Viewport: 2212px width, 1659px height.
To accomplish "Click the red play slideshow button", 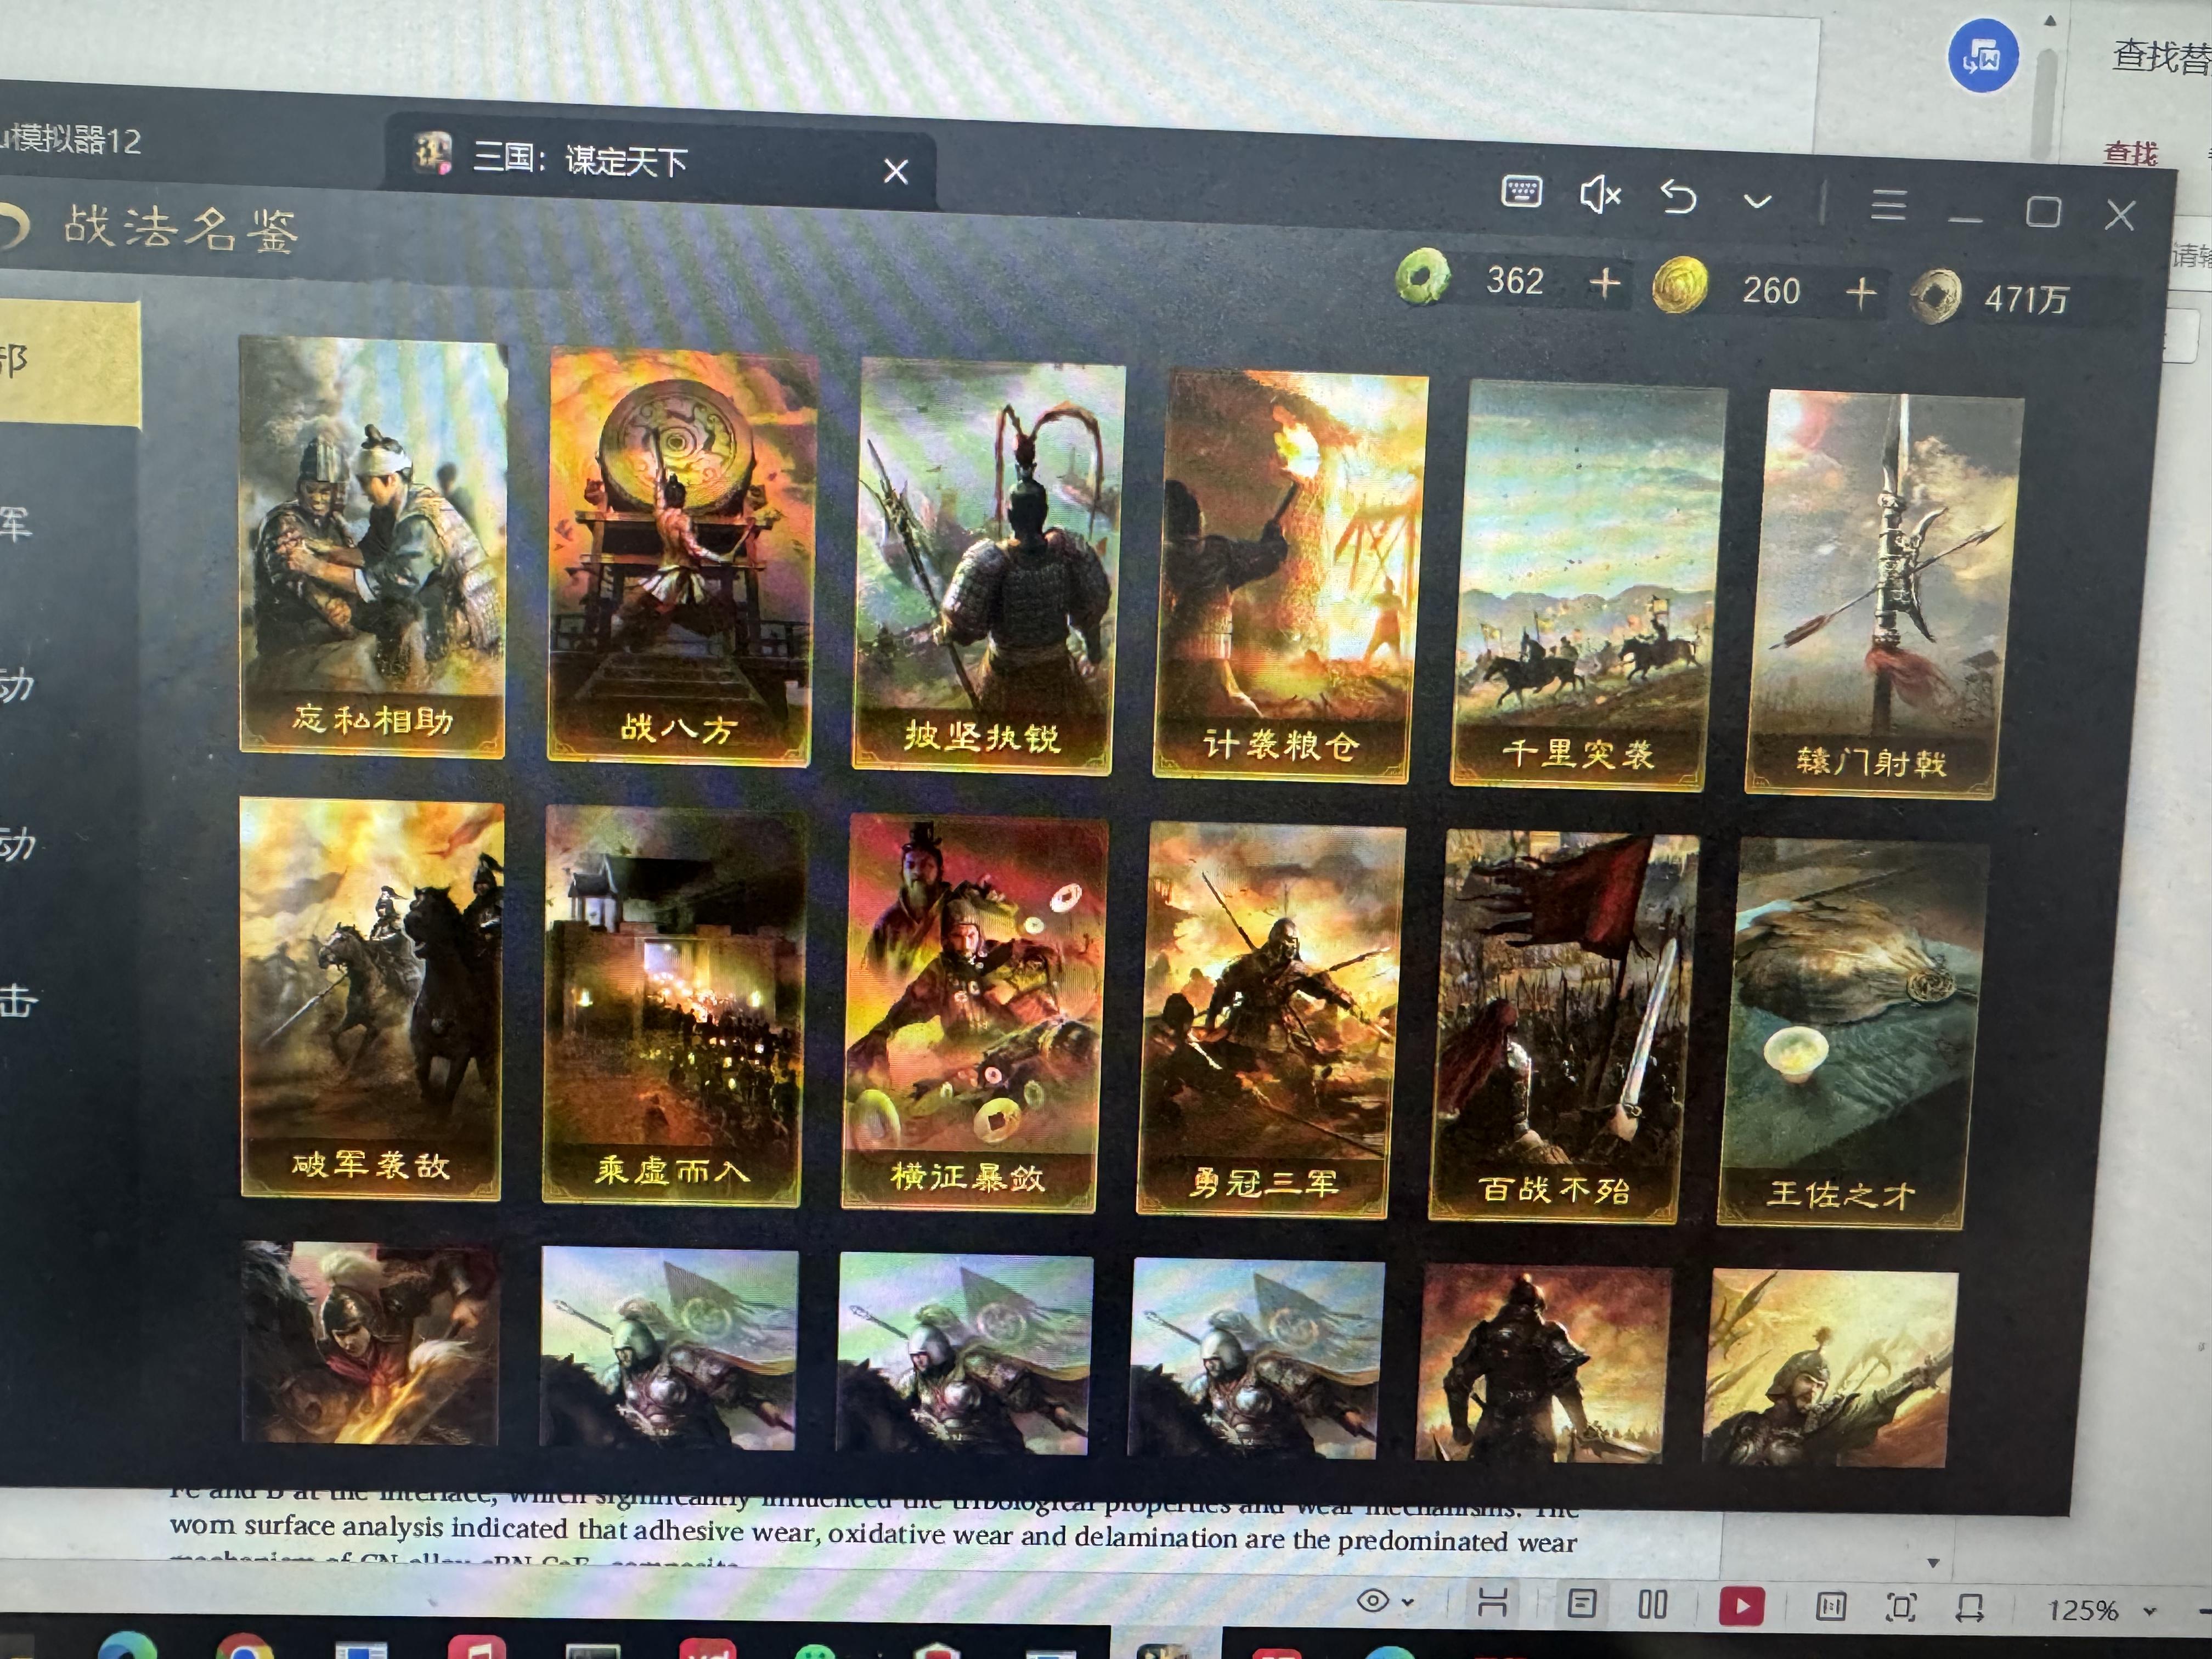I will pyautogui.click(x=1741, y=1606).
